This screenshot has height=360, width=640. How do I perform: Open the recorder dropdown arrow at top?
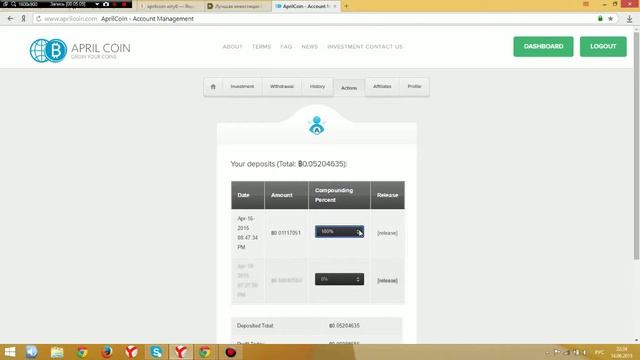tap(97, 4)
